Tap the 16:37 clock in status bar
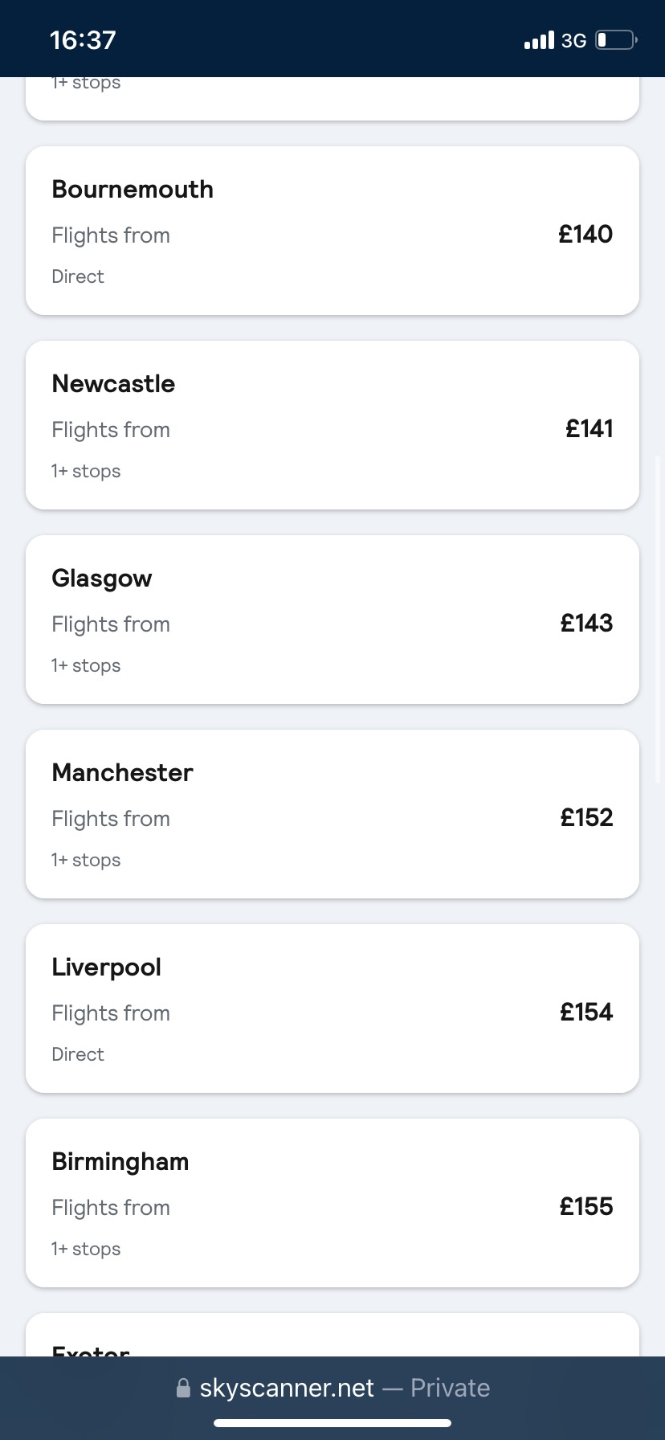This screenshot has height=1440, width=665. tap(83, 40)
